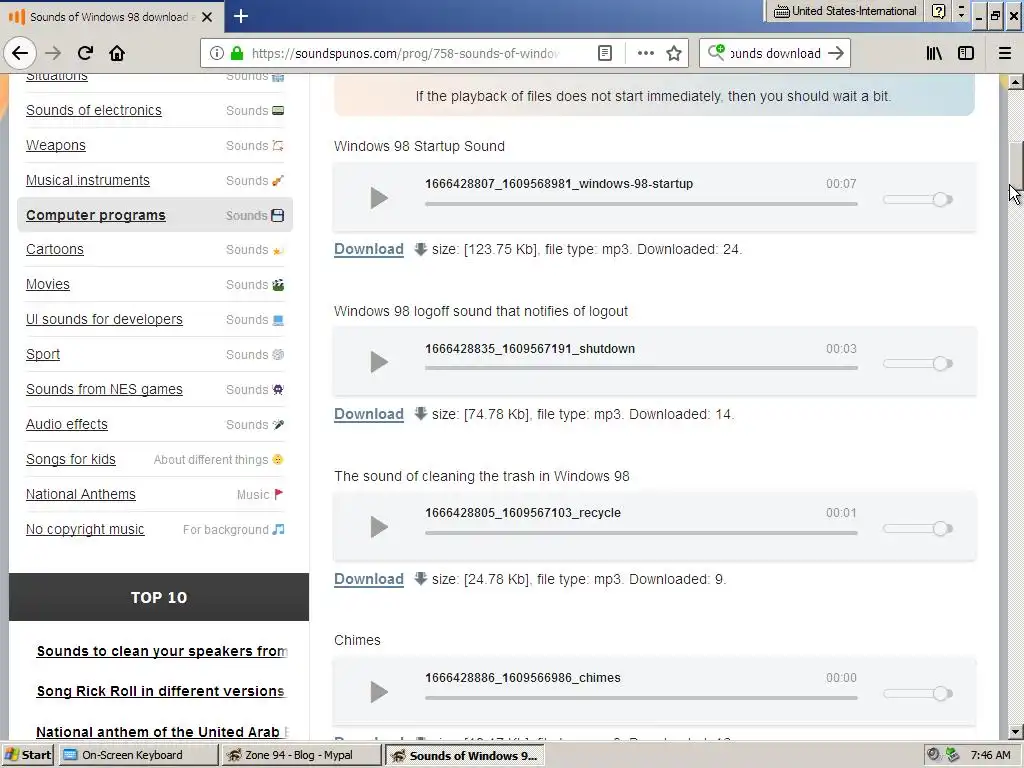Reload the current page
This screenshot has height=768, width=1024.
pyautogui.click(x=85, y=53)
